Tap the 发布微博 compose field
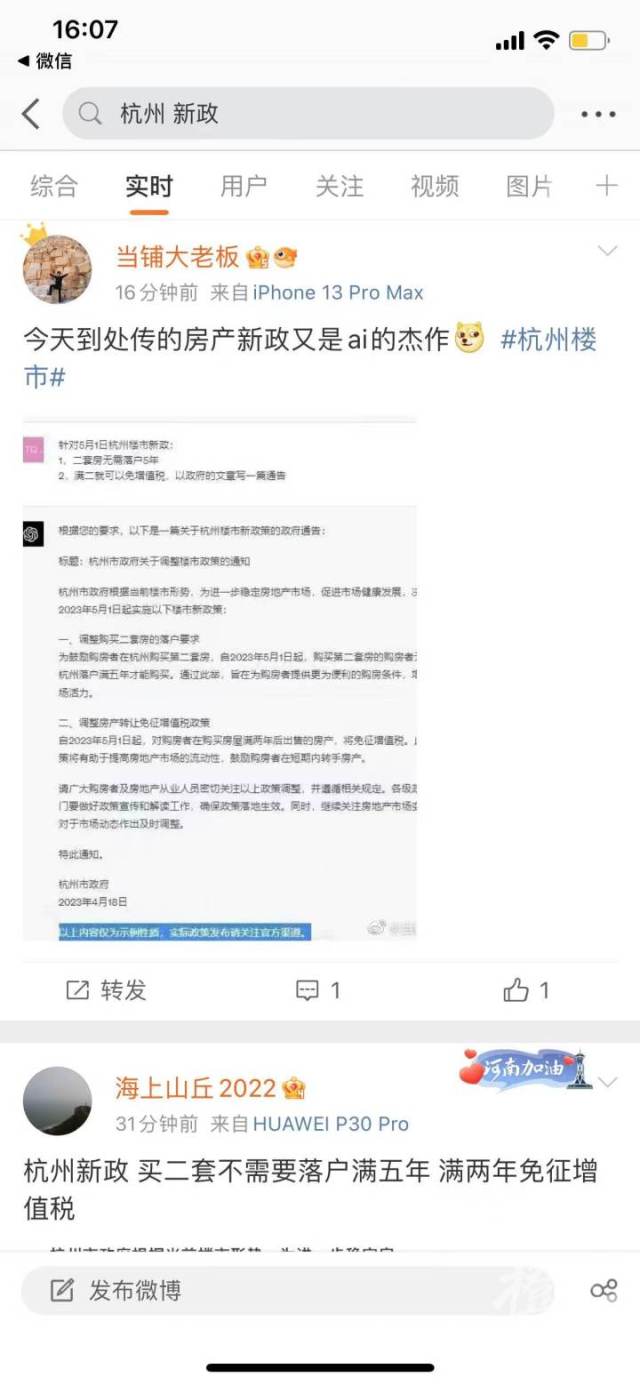Image resolution: width=640 pixels, height=1385 pixels. [x=291, y=1290]
